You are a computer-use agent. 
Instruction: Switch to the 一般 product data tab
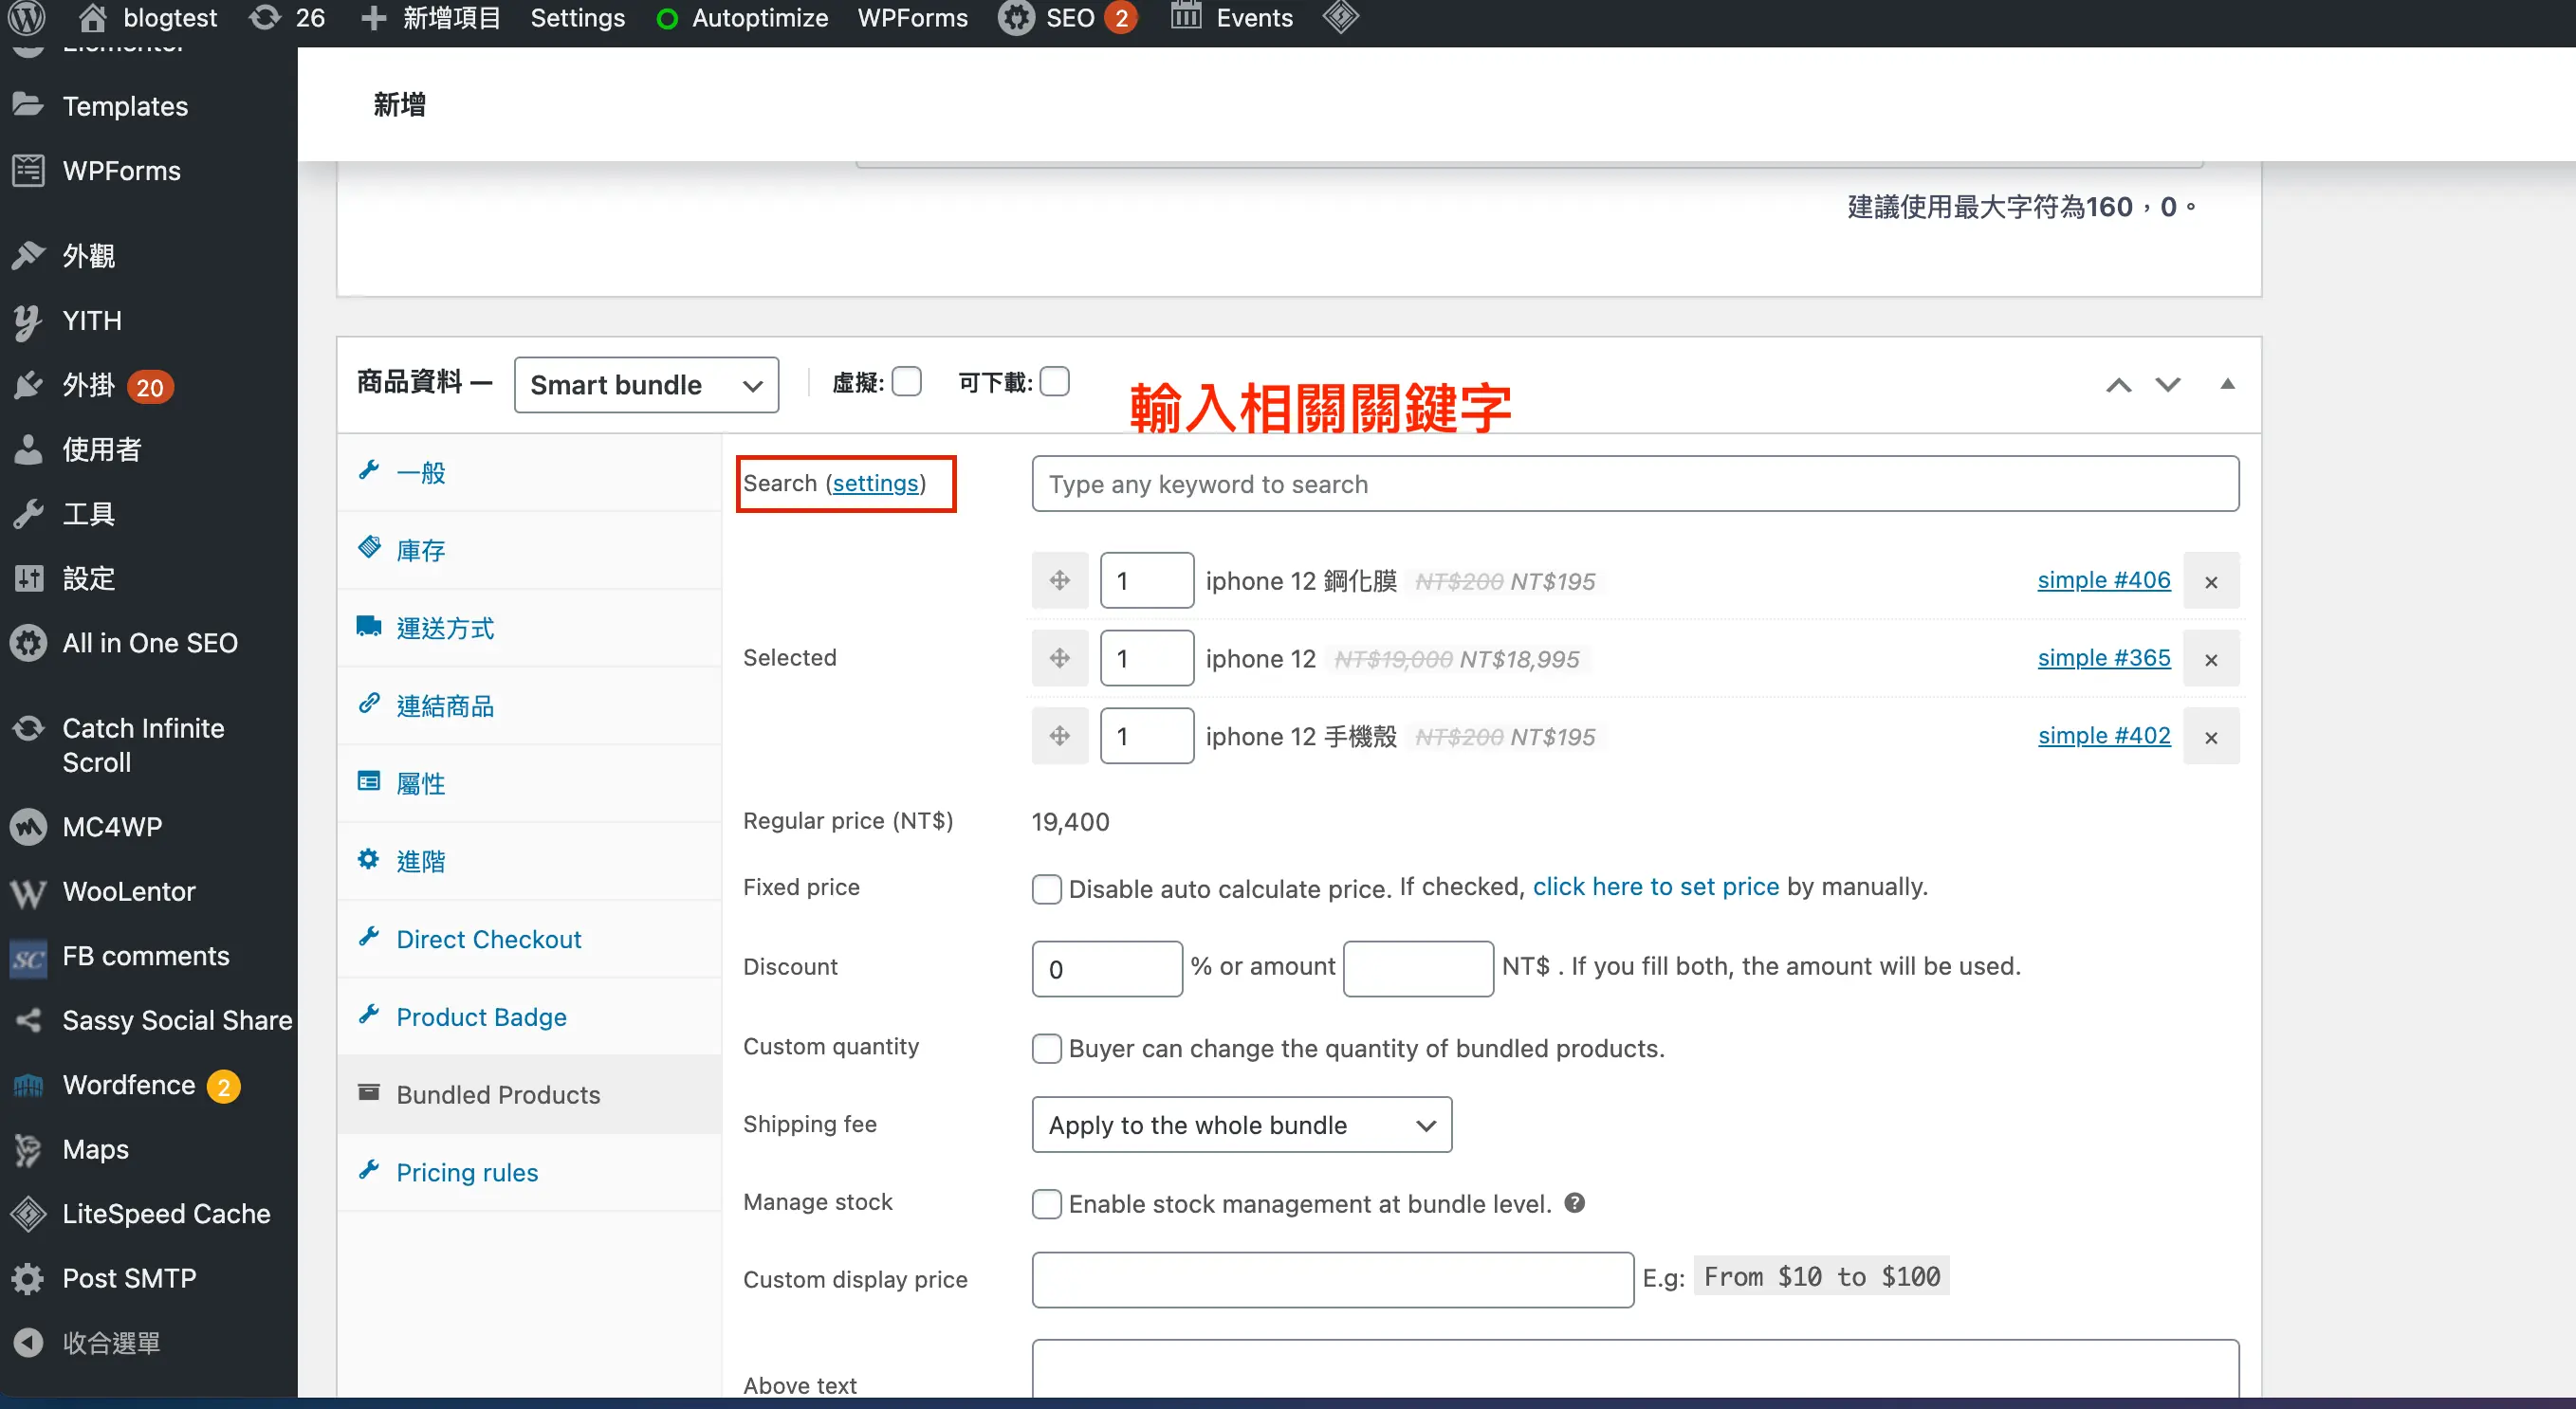point(530,473)
